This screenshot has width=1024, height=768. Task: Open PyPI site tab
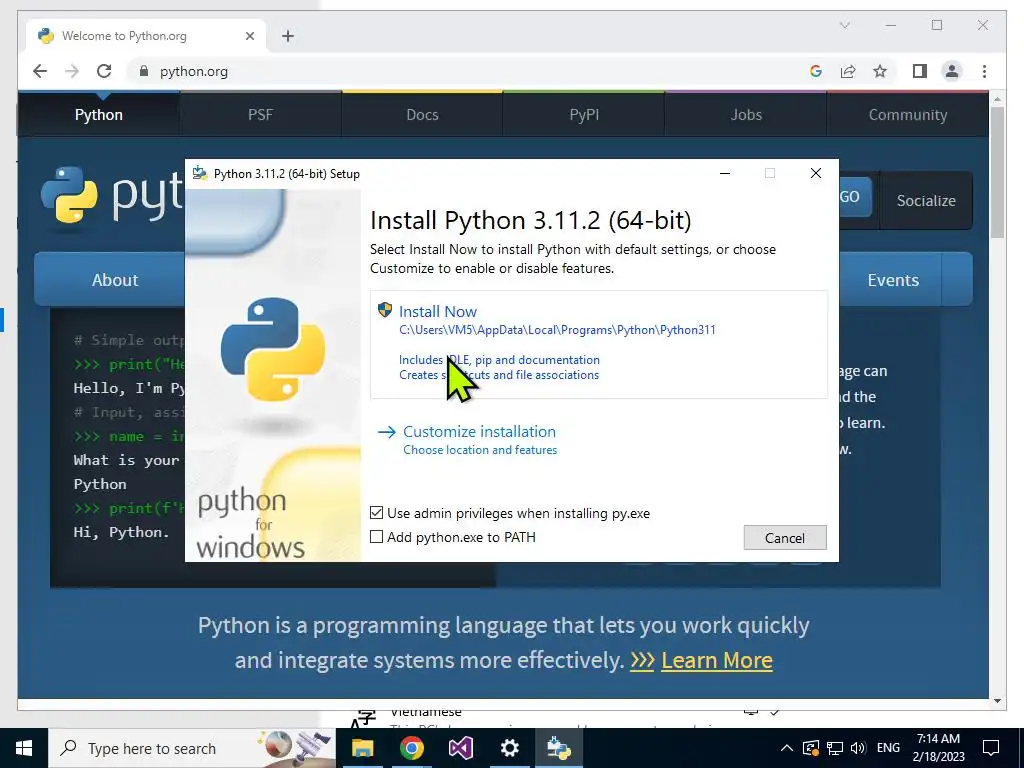coord(584,114)
